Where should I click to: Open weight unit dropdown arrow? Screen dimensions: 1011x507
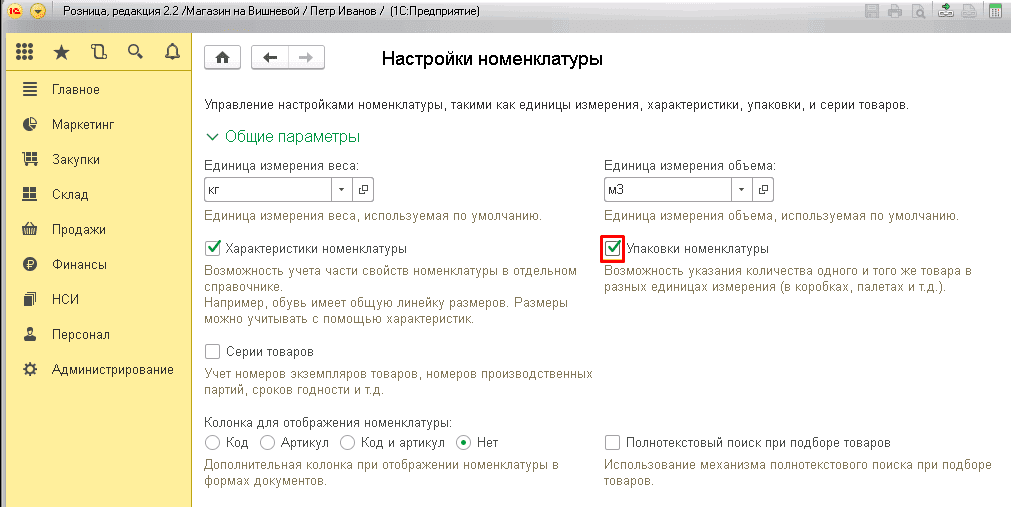341,189
